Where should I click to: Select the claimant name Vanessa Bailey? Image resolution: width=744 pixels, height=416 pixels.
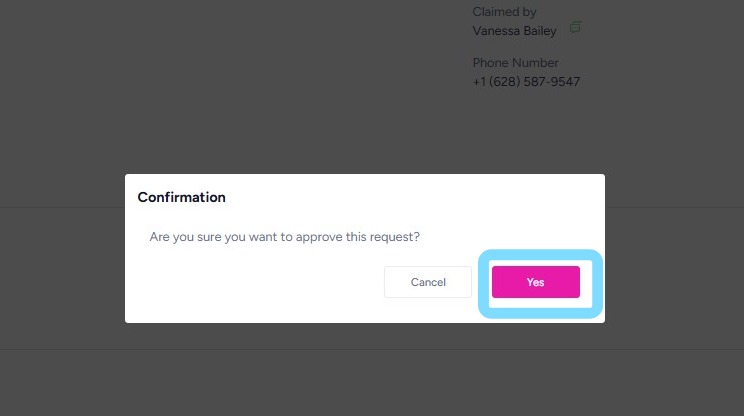[x=514, y=31]
